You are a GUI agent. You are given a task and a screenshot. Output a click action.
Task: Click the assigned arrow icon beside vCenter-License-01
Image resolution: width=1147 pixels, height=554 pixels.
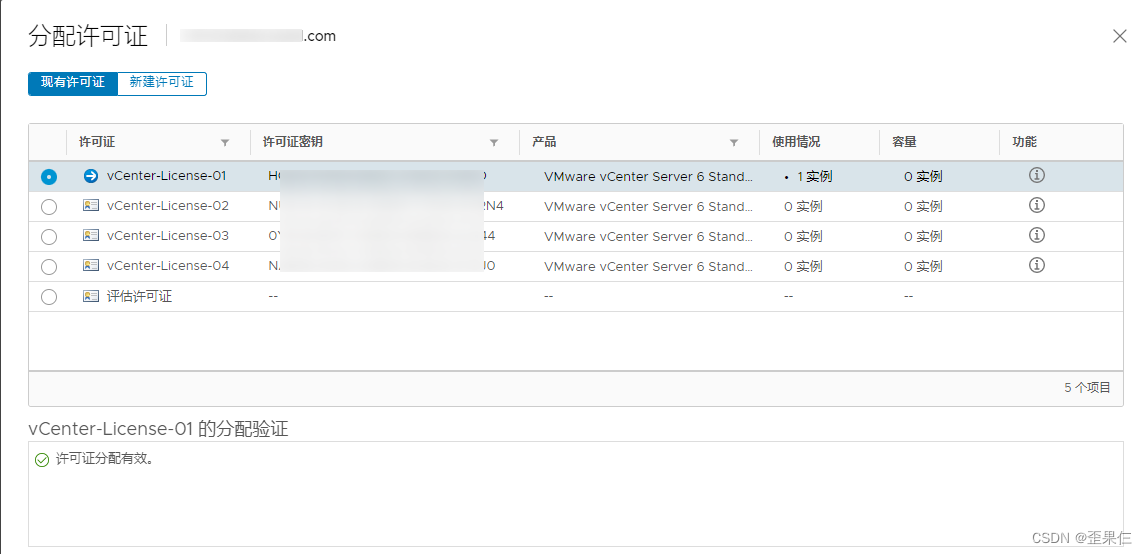(91, 176)
